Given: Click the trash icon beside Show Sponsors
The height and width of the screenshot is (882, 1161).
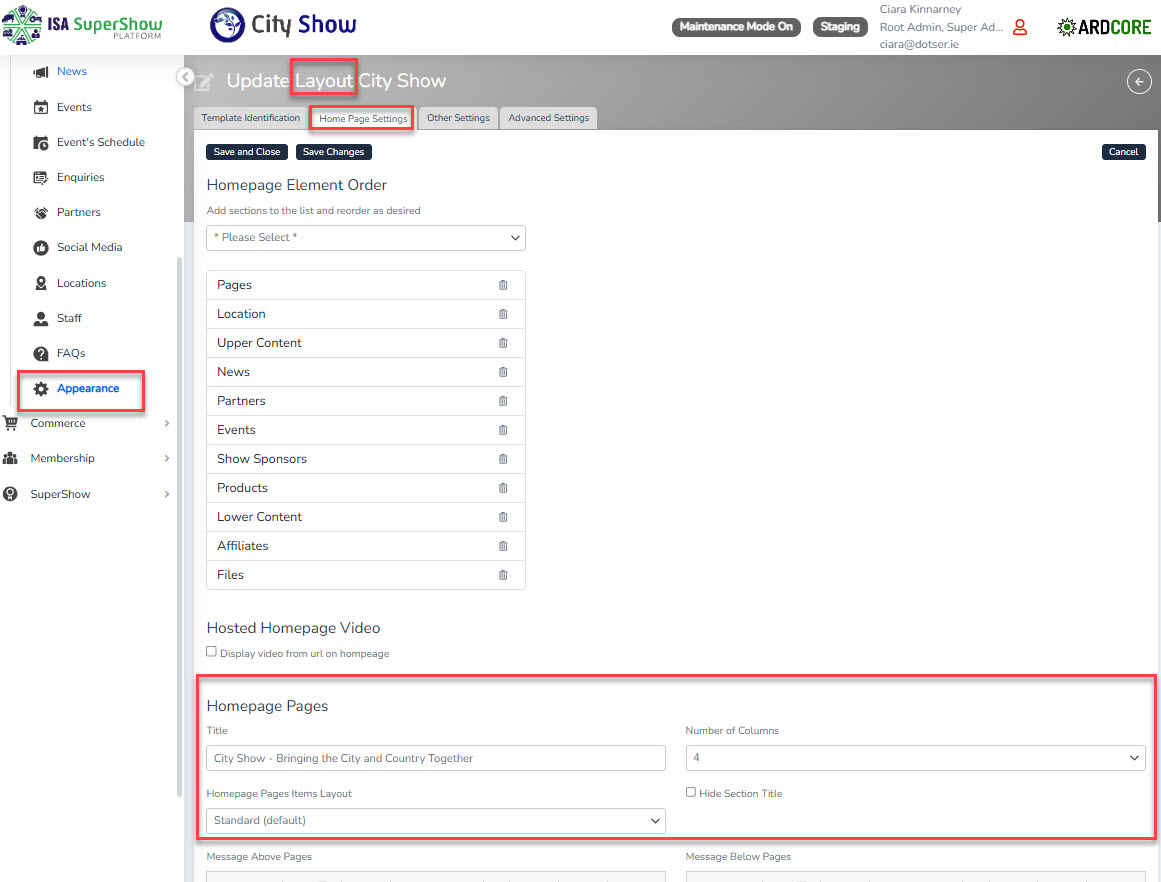Looking at the screenshot, I should 503,459.
